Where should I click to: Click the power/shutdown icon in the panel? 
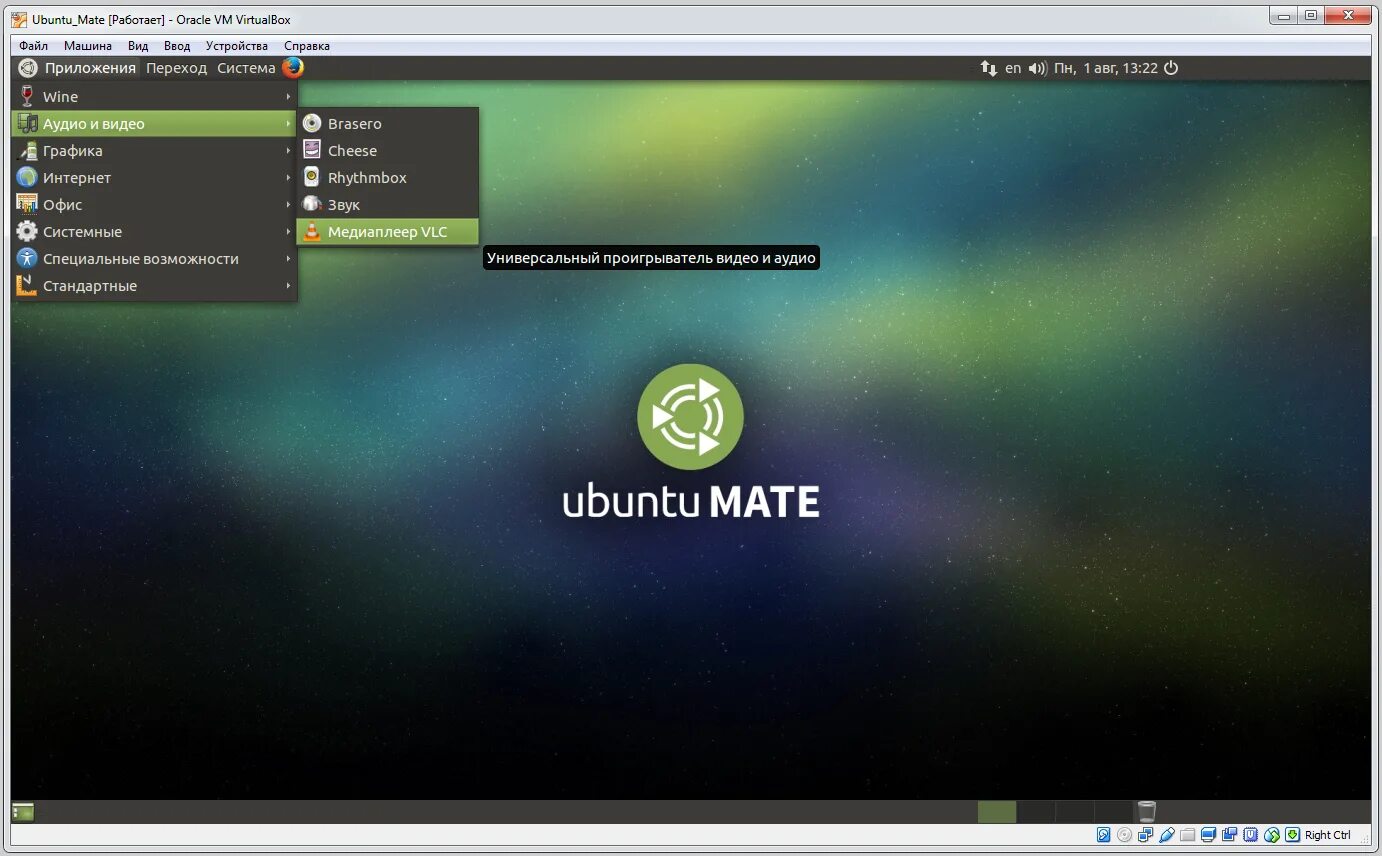click(1171, 68)
